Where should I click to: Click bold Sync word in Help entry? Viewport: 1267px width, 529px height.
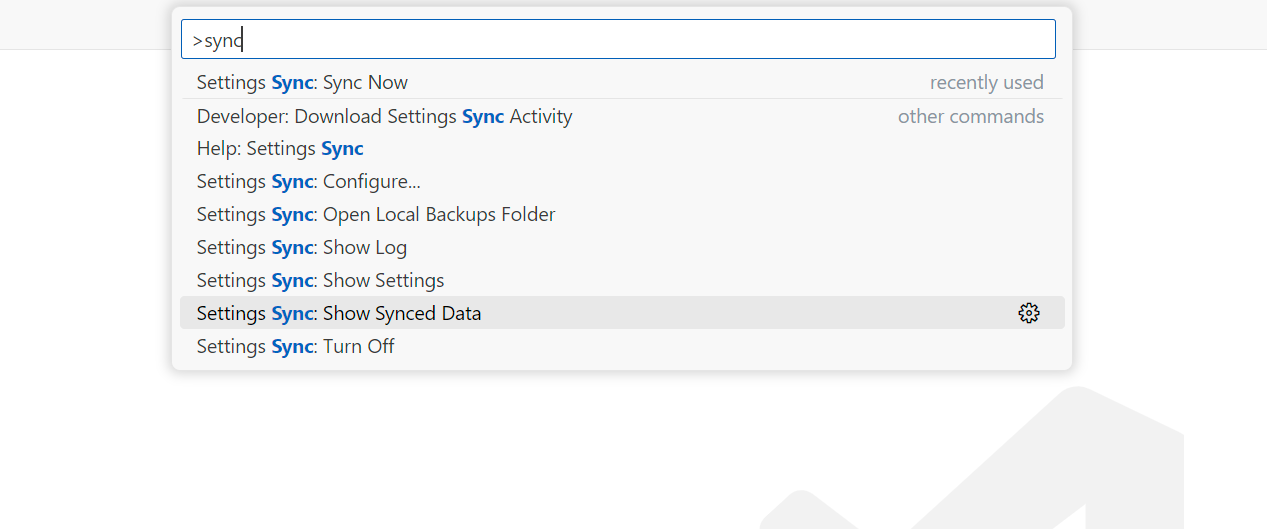(x=342, y=149)
